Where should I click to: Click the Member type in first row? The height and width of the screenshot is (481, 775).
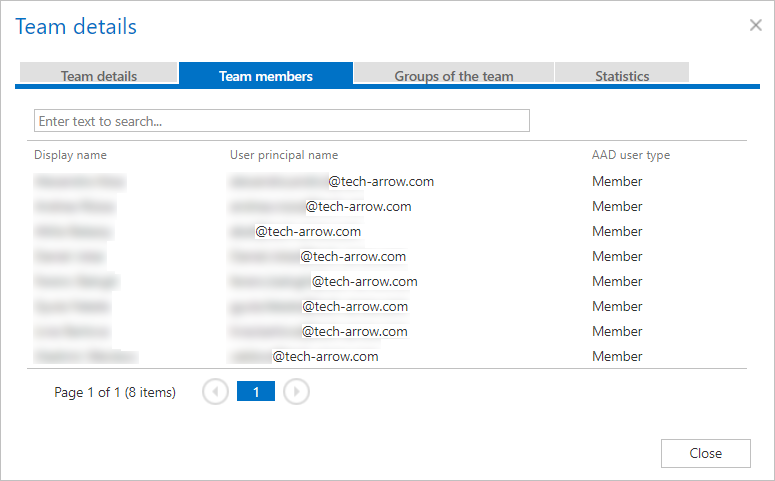pyautogui.click(x=617, y=182)
